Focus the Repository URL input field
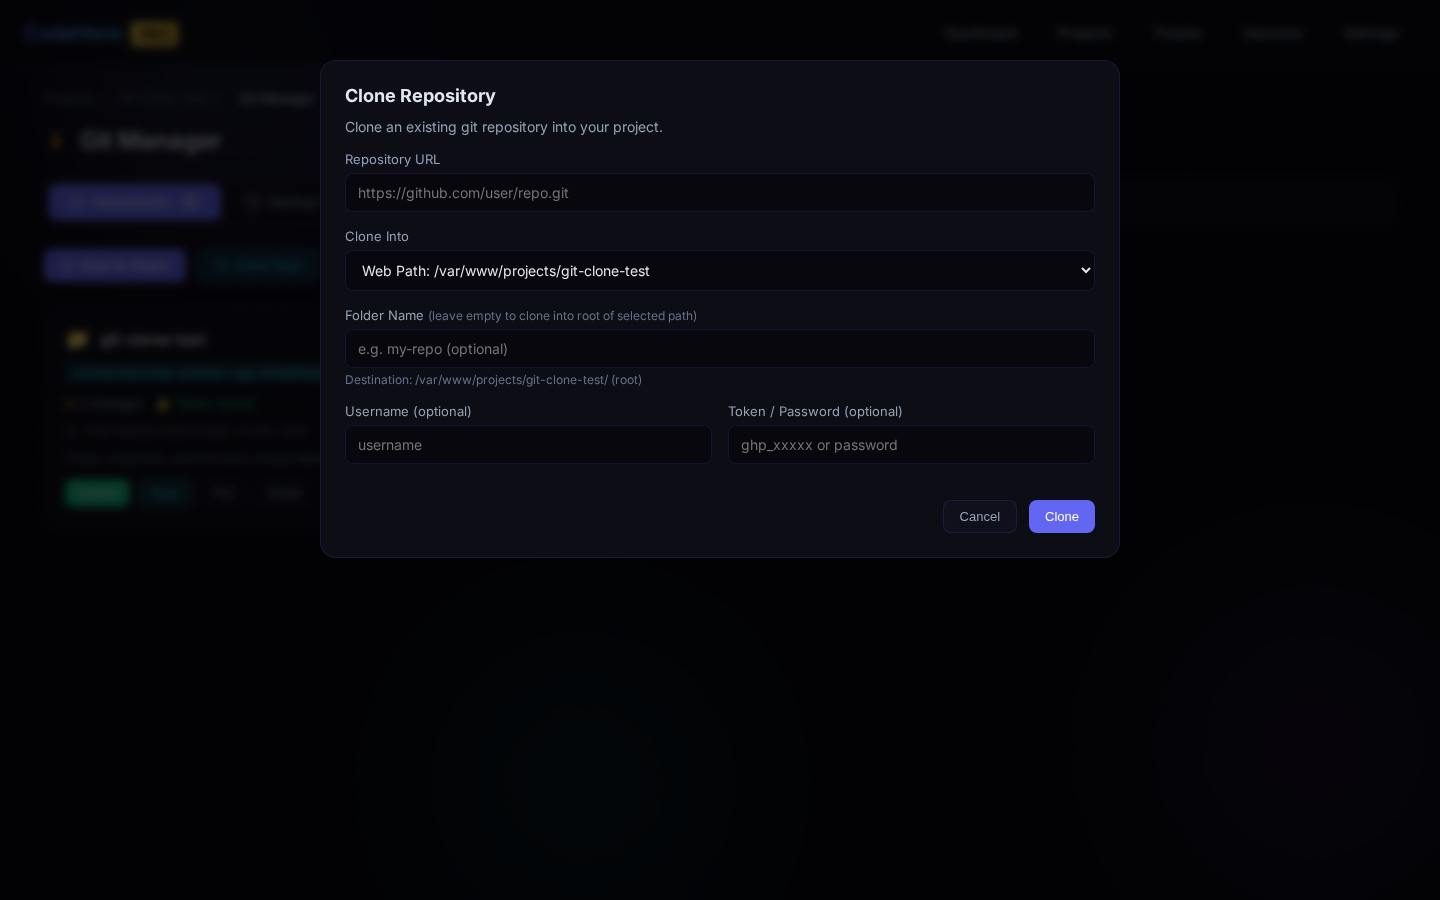1440x900 pixels. point(720,192)
